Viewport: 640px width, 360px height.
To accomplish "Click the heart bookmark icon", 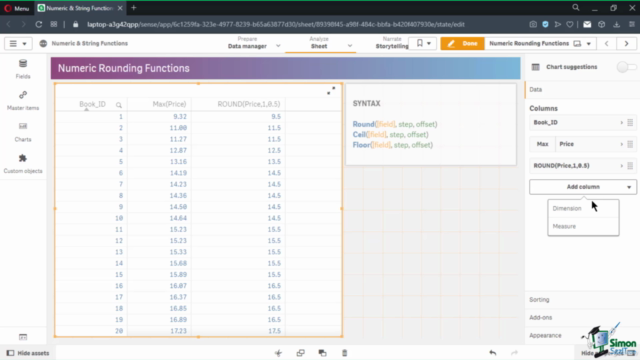I will click(570, 24).
